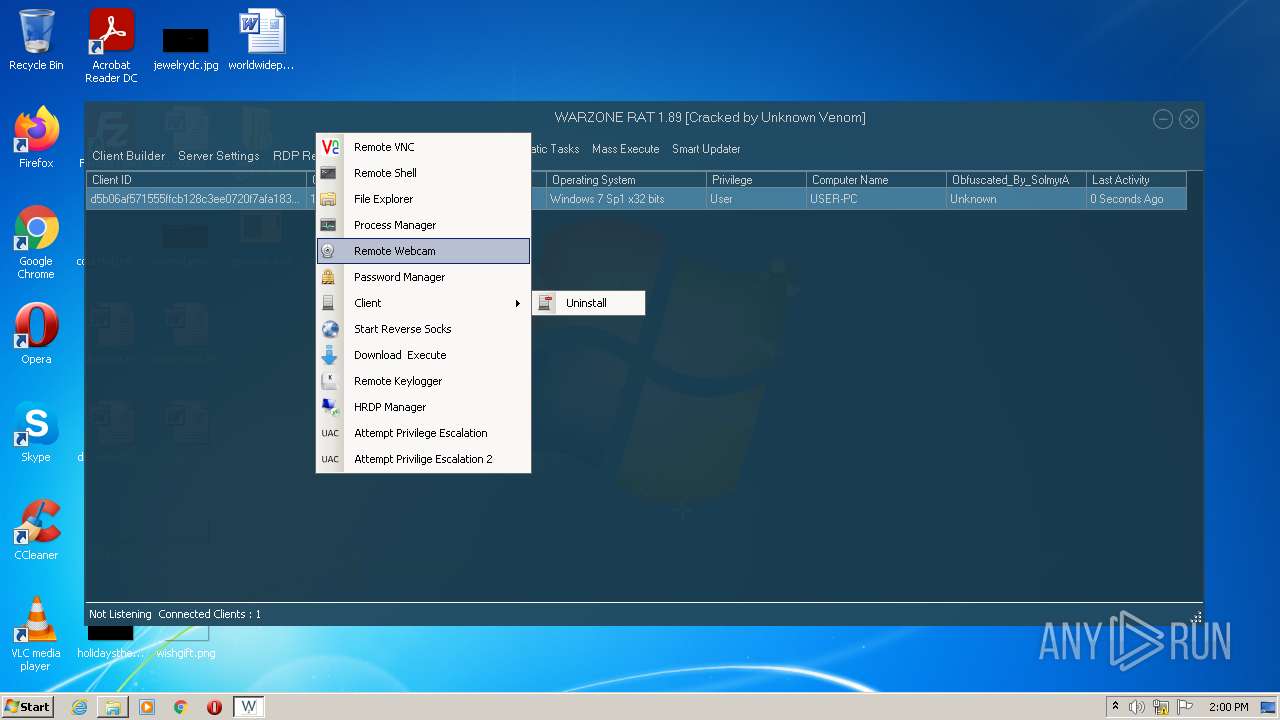Image resolution: width=1280 pixels, height=720 pixels.
Task: Open the Client Builder tab
Action: pyautogui.click(x=129, y=156)
